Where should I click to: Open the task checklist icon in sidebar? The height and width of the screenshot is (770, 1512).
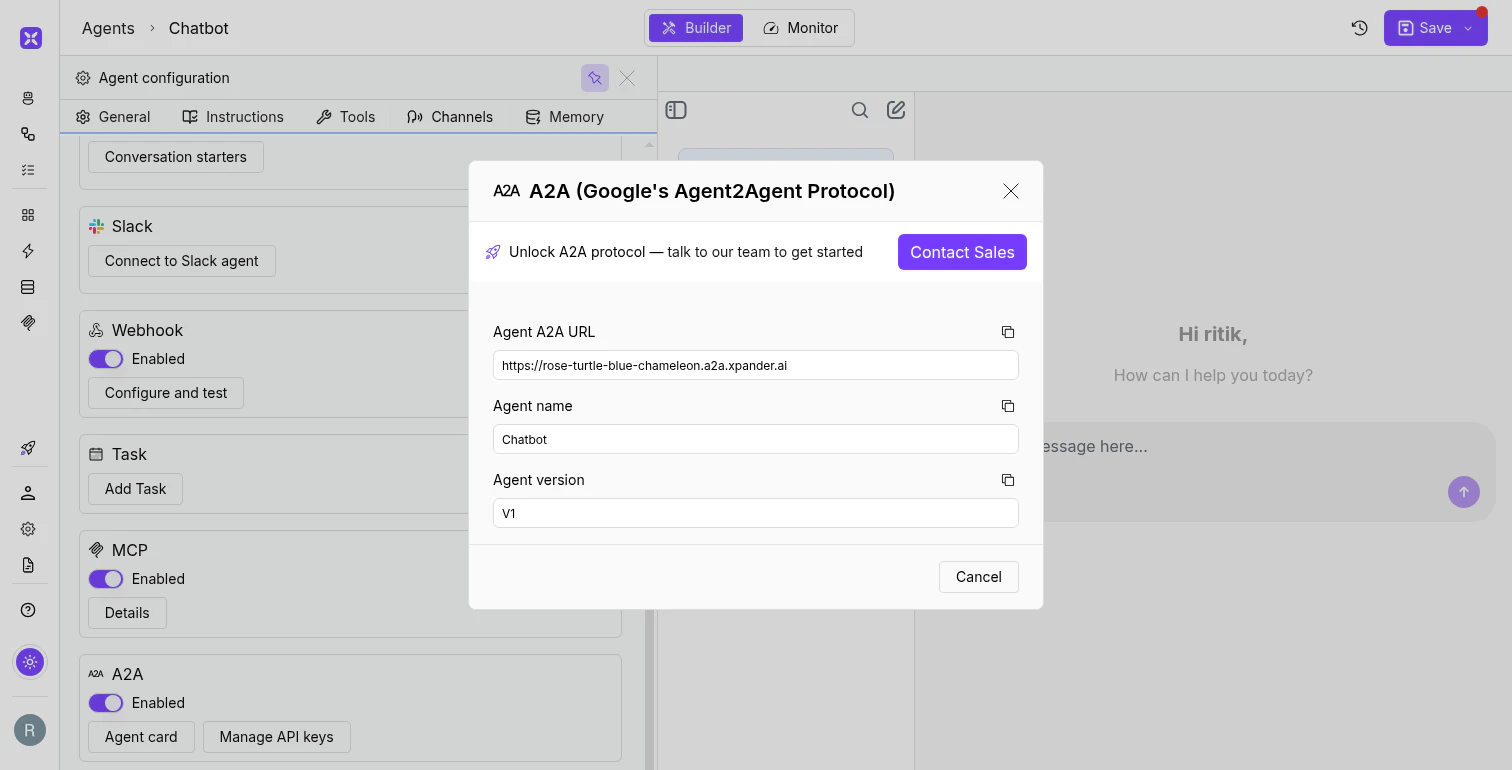[x=28, y=170]
